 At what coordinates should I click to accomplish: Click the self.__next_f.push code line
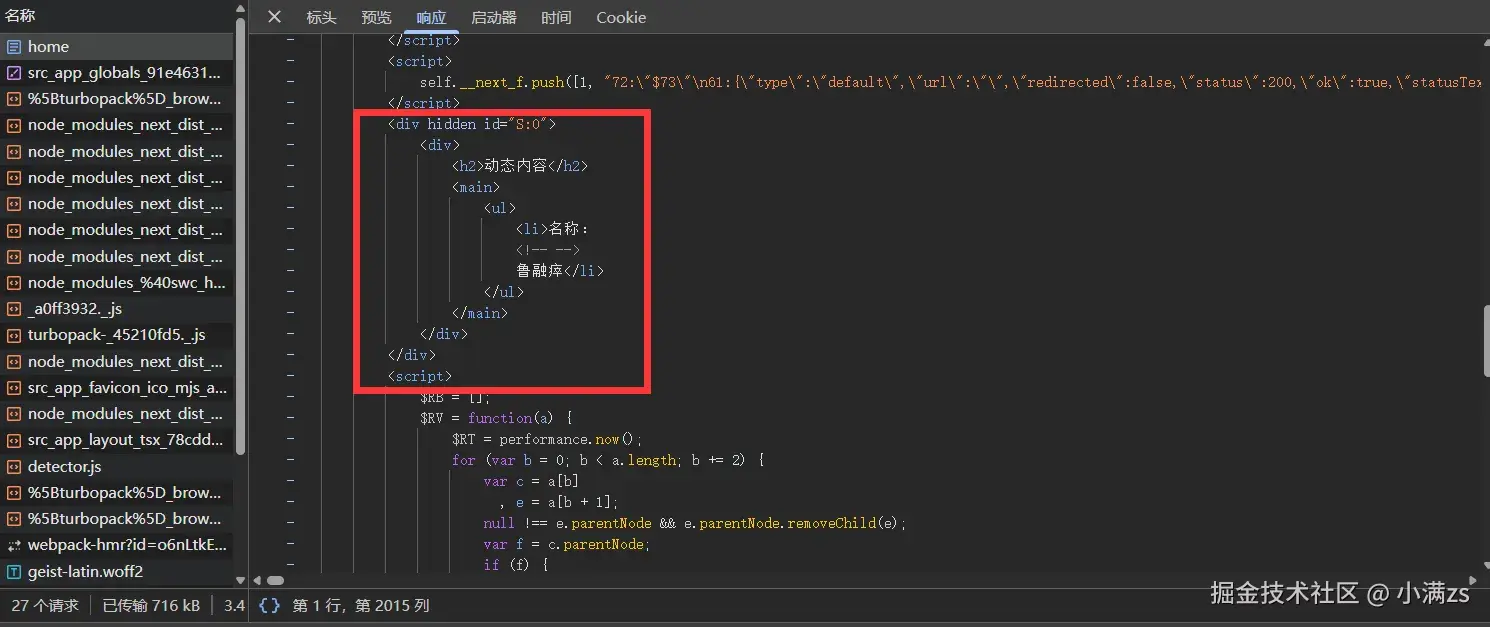pyautogui.click(x=950, y=82)
